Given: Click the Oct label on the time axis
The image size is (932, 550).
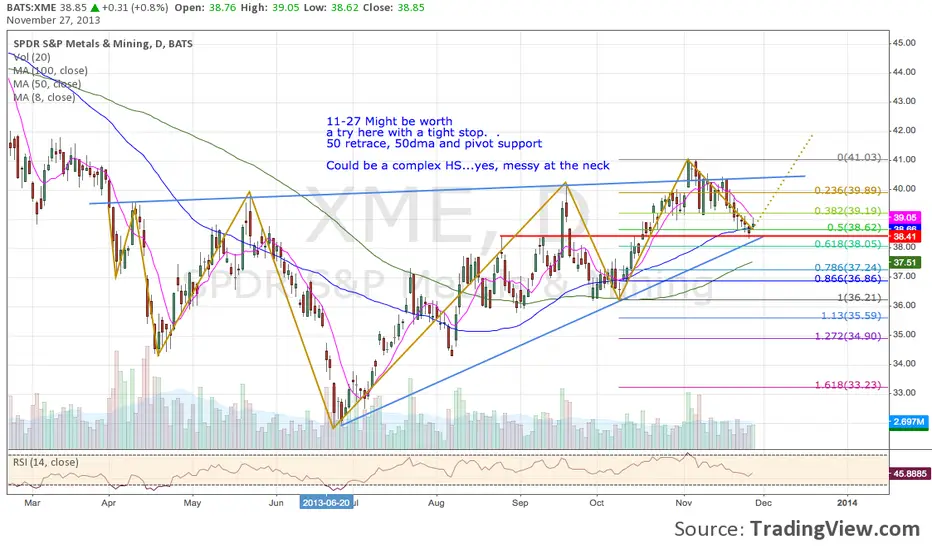Looking at the screenshot, I should point(597,503).
